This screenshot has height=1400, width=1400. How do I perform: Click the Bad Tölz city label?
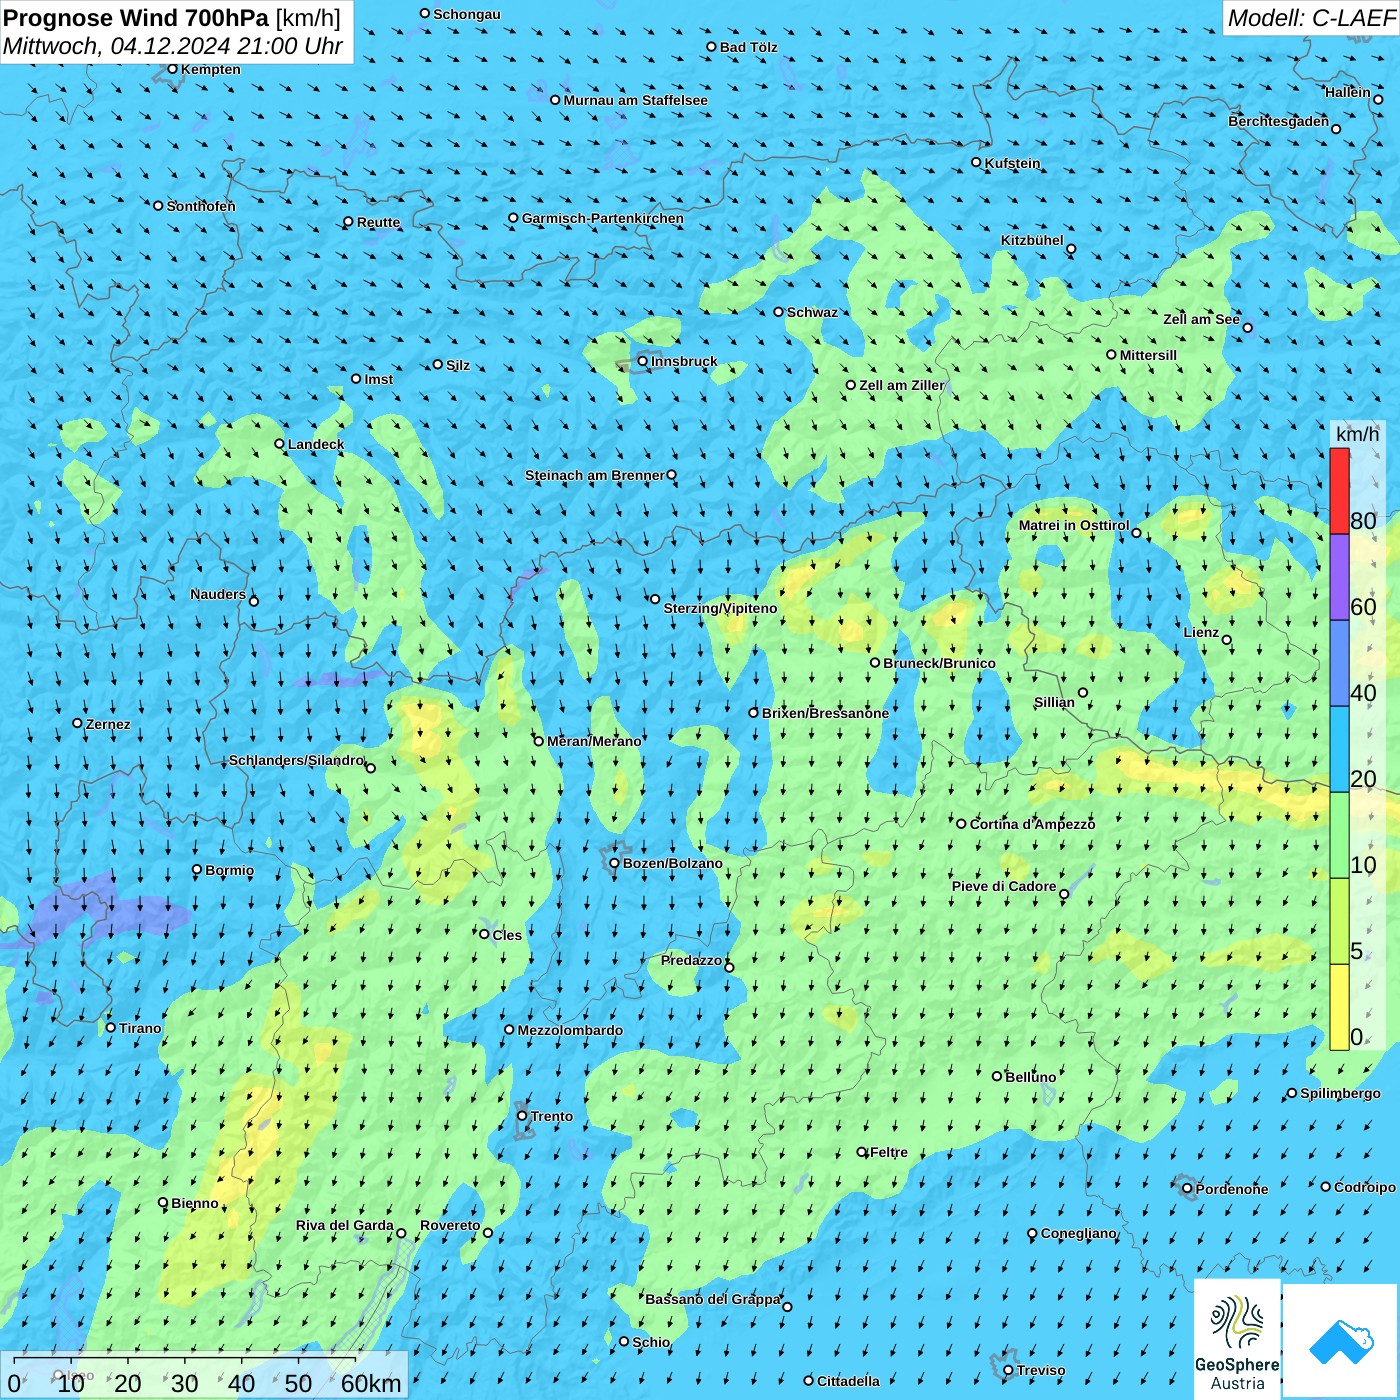coord(749,47)
